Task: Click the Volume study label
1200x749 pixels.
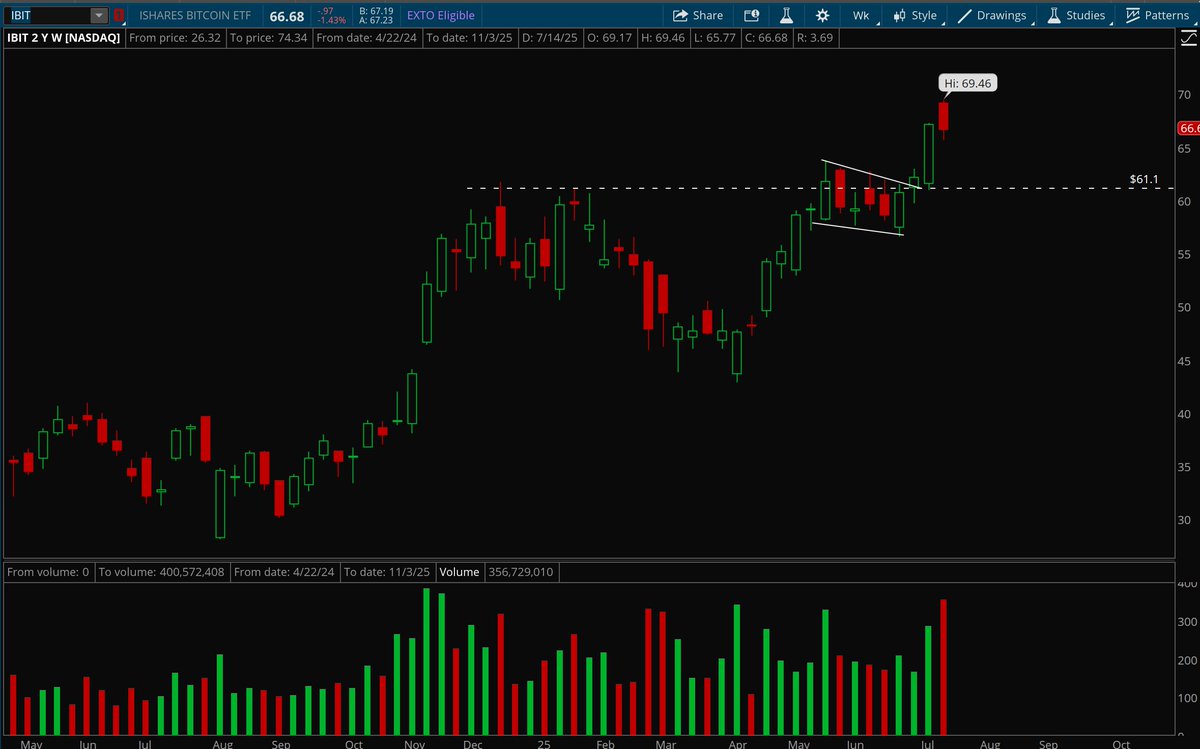Action: (x=459, y=572)
